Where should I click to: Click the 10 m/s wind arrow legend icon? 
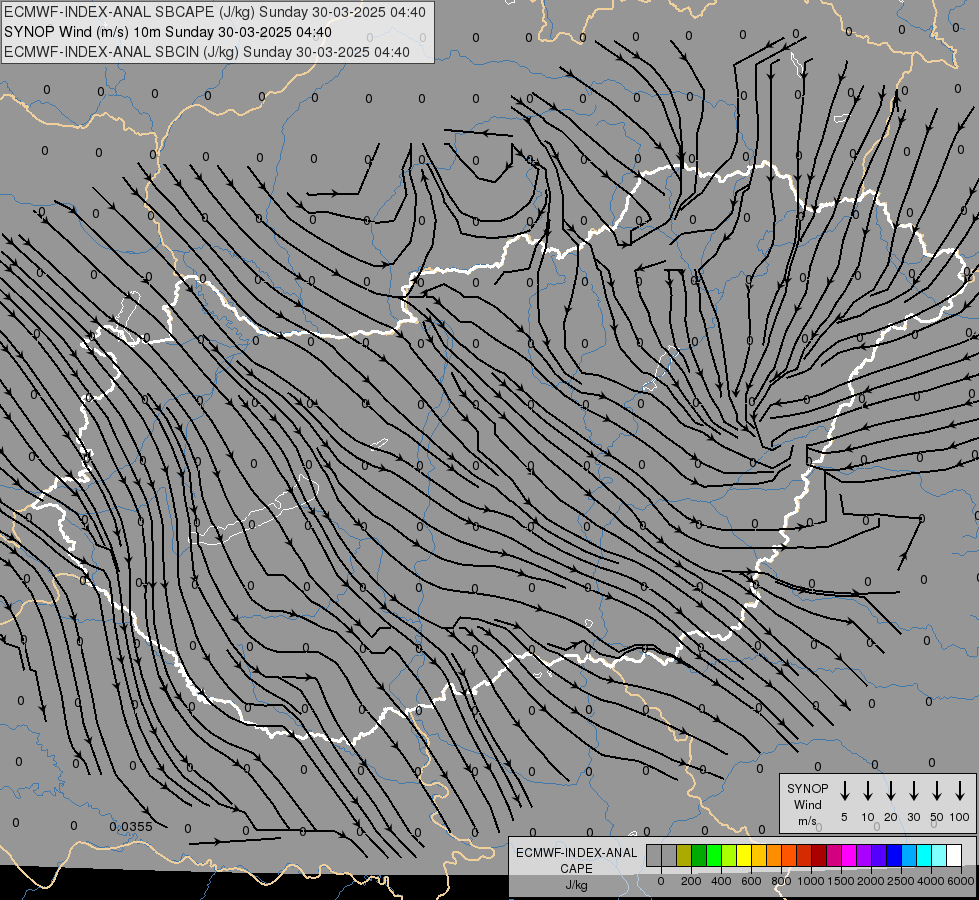click(867, 790)
